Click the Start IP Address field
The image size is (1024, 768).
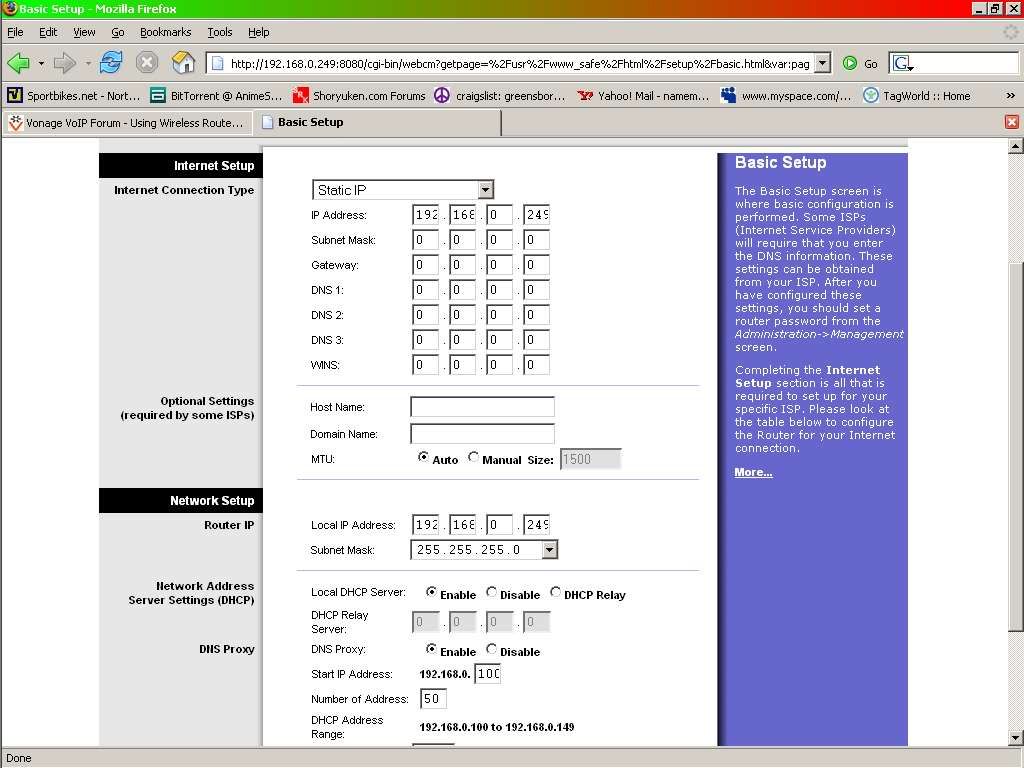click(488, 674)
